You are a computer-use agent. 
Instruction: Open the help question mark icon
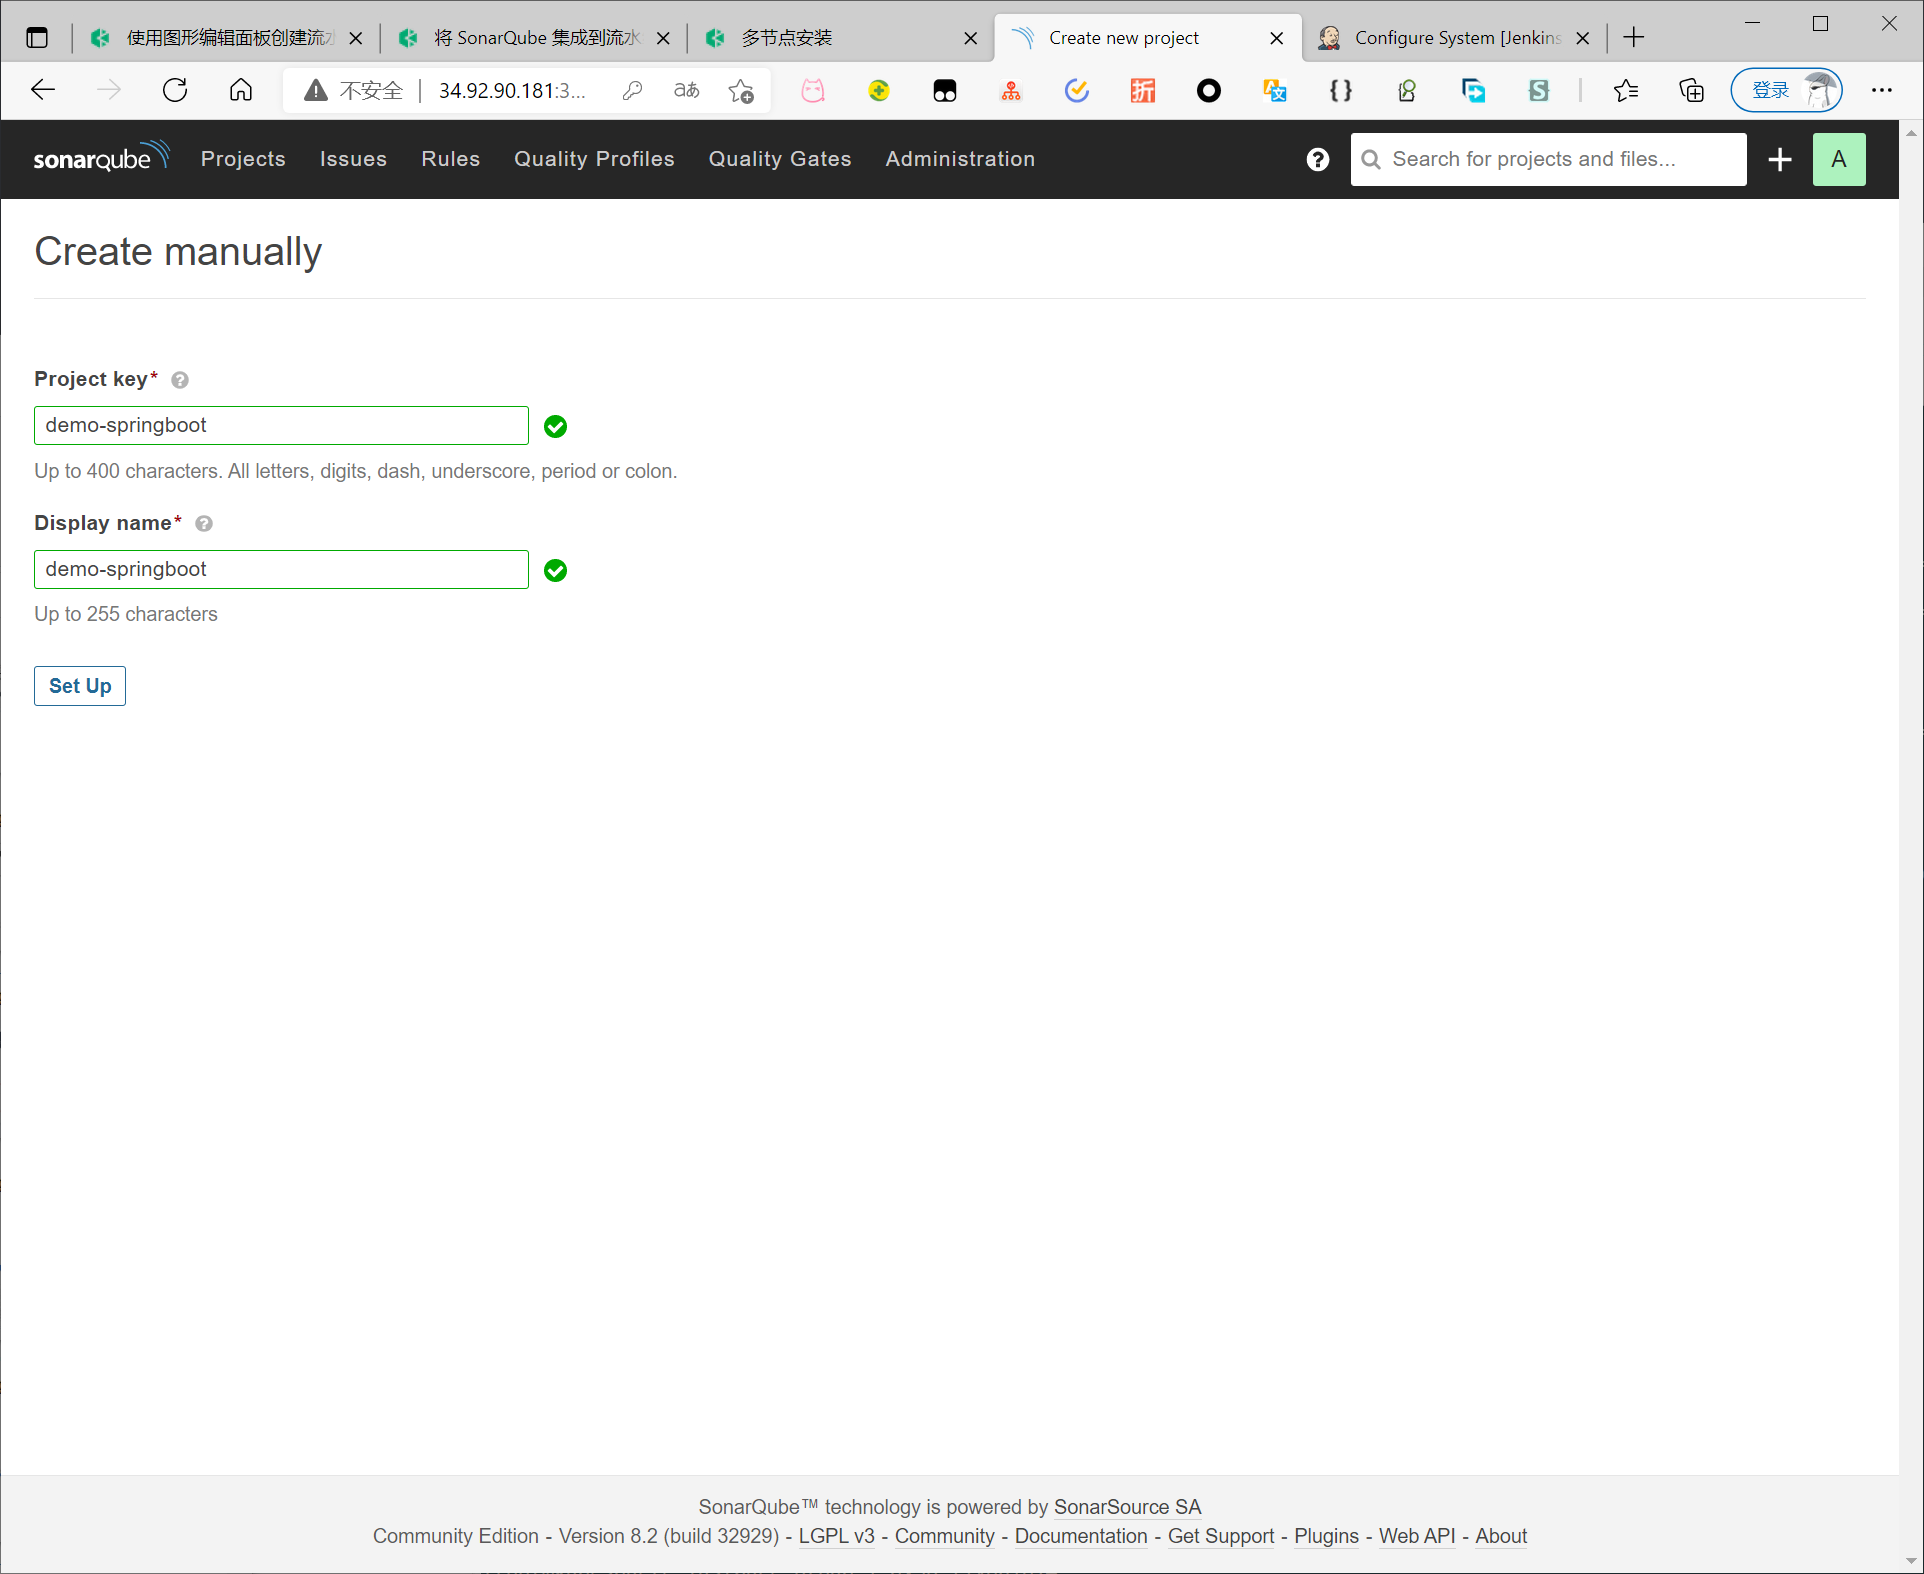click(x=1317, y=159)
